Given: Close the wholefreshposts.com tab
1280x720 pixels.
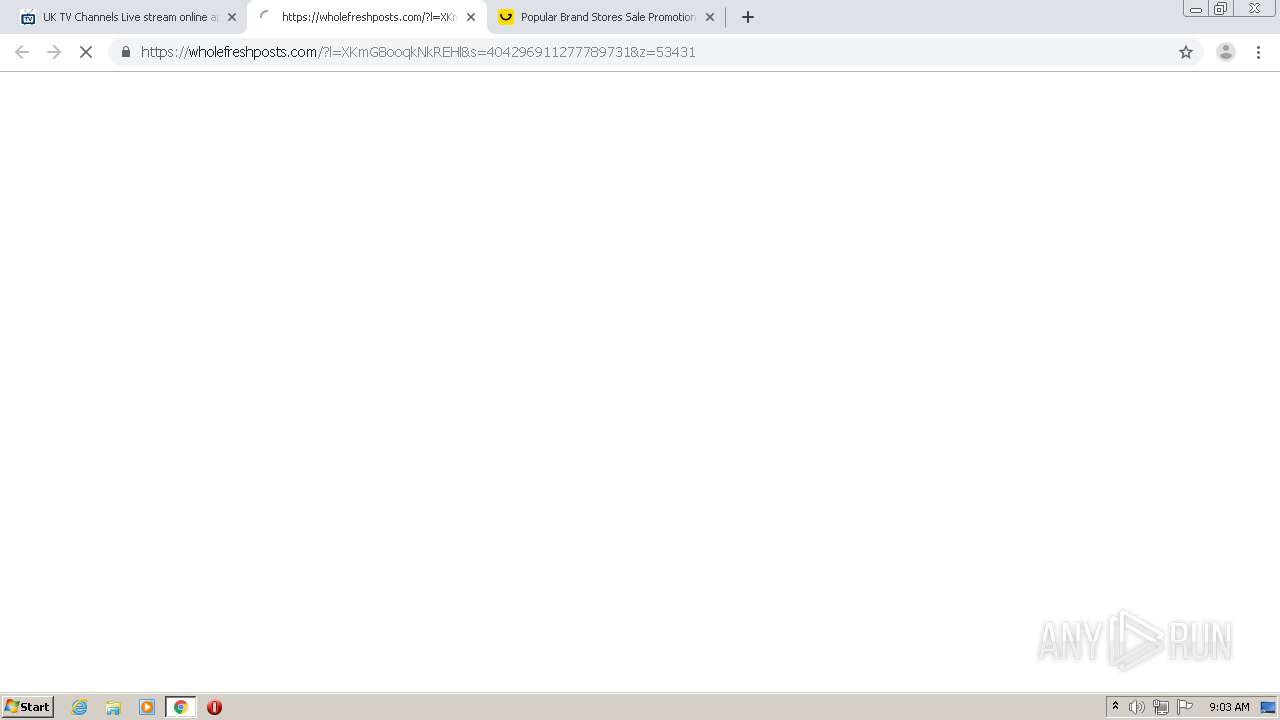Looking at the screenshot, I should (x=471, y=17).
